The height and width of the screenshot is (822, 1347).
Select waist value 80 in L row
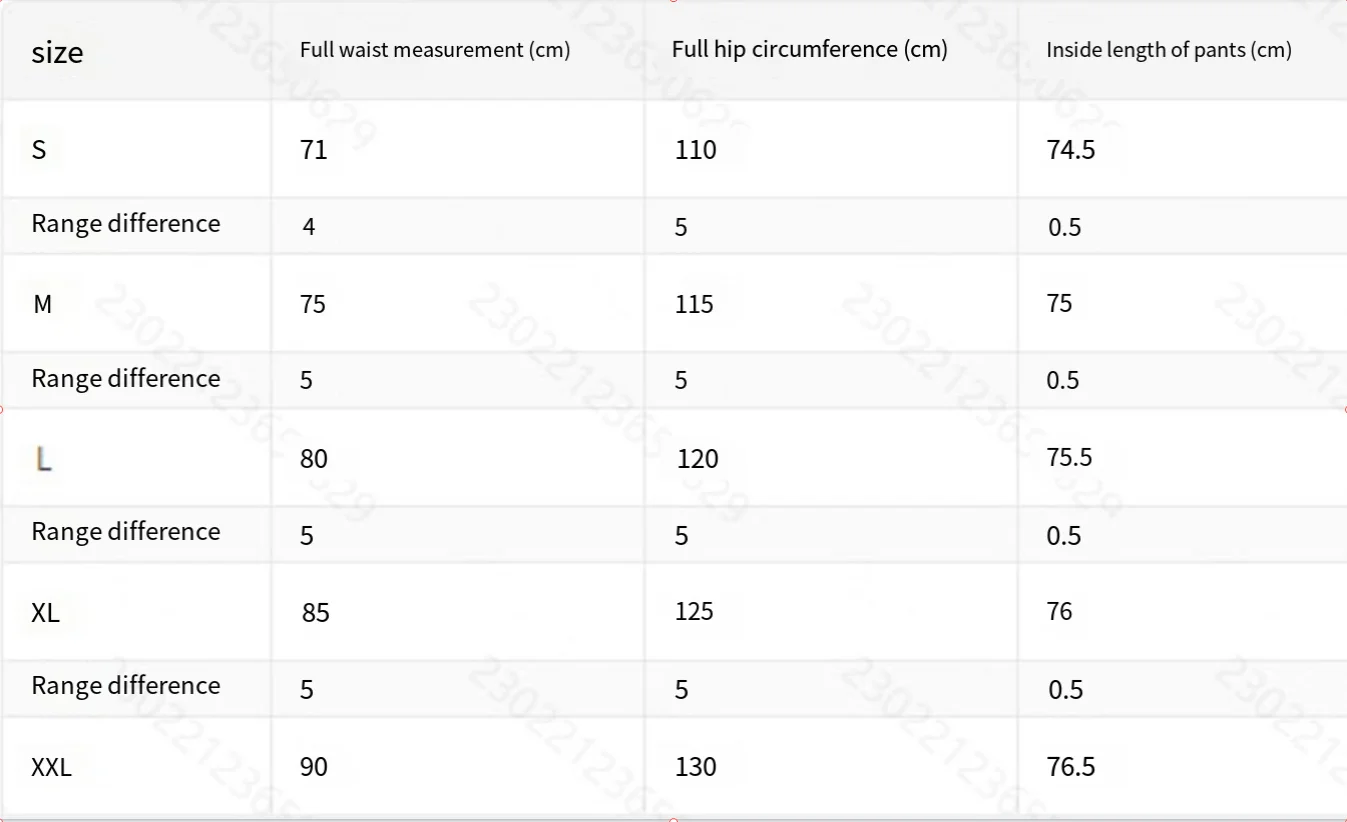314,459
